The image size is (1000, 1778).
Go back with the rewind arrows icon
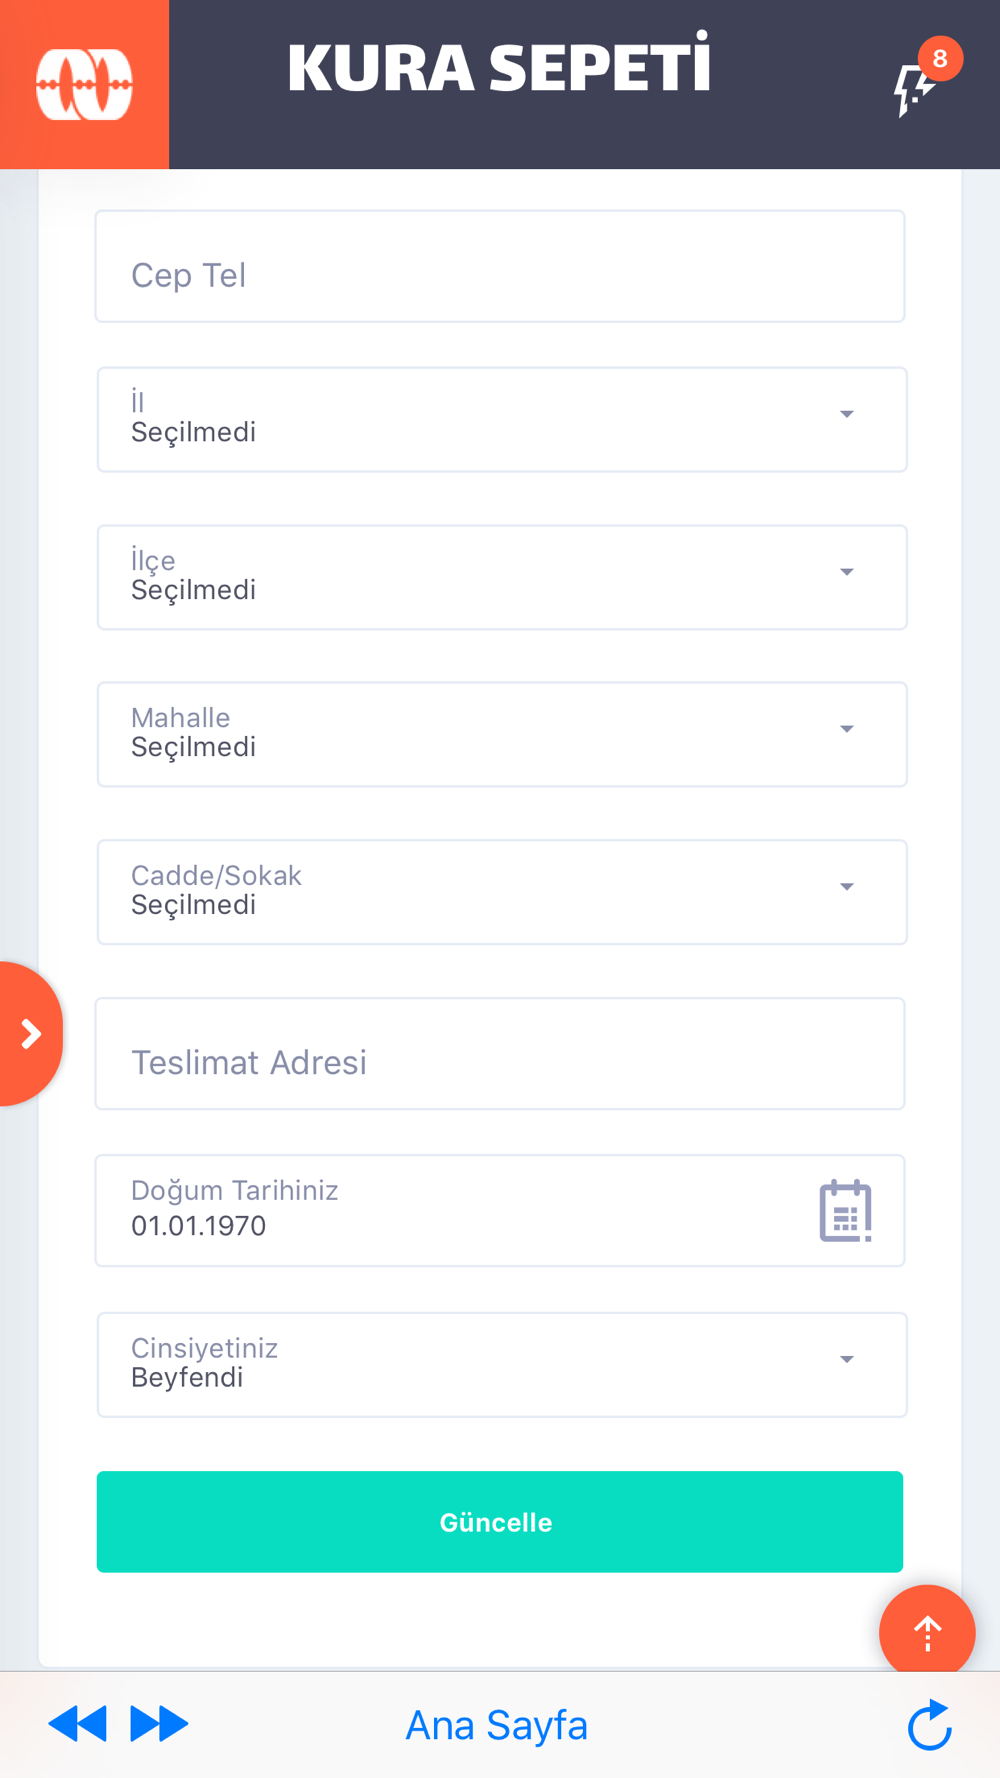pos(77,1724)
